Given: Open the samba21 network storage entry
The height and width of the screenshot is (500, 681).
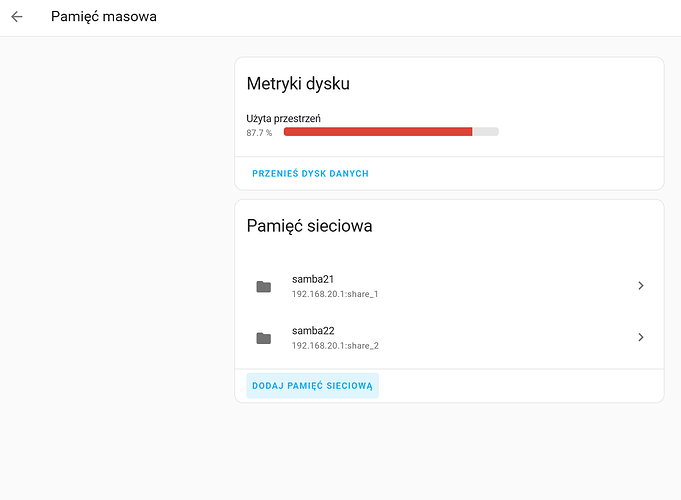Looking at the screenshot, I should point(449,286).
